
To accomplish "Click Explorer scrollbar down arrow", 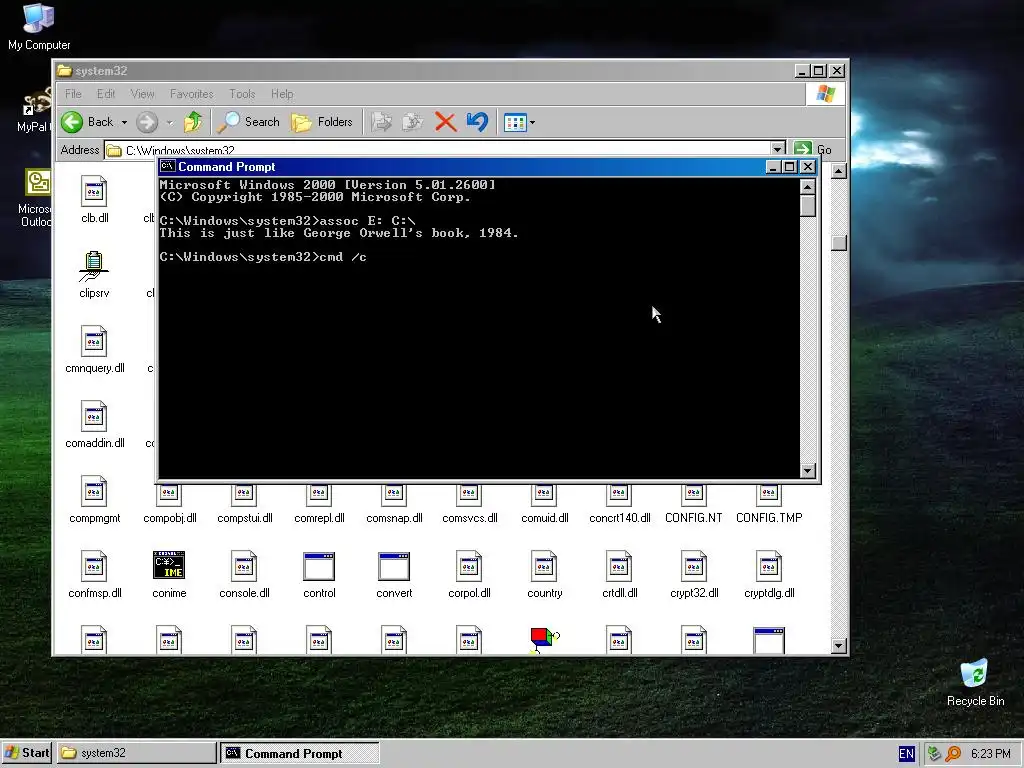I will [839, 646].
